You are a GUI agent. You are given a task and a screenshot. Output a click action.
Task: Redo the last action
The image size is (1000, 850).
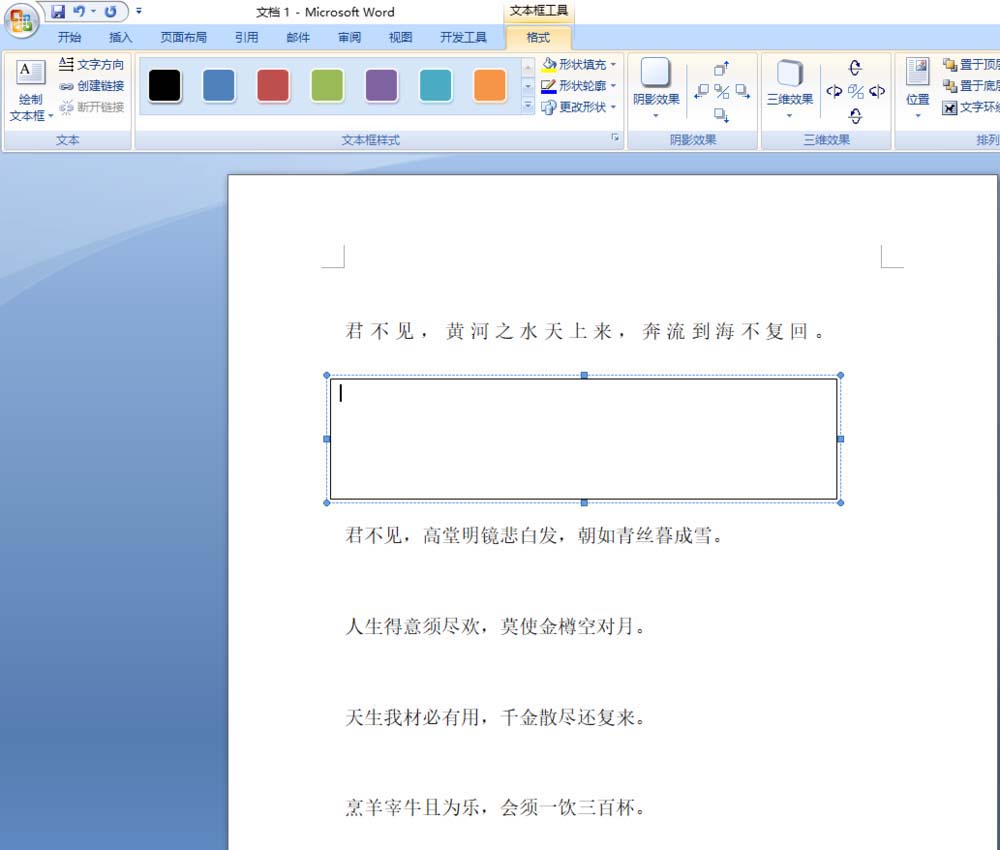click(x=110, y=11)
